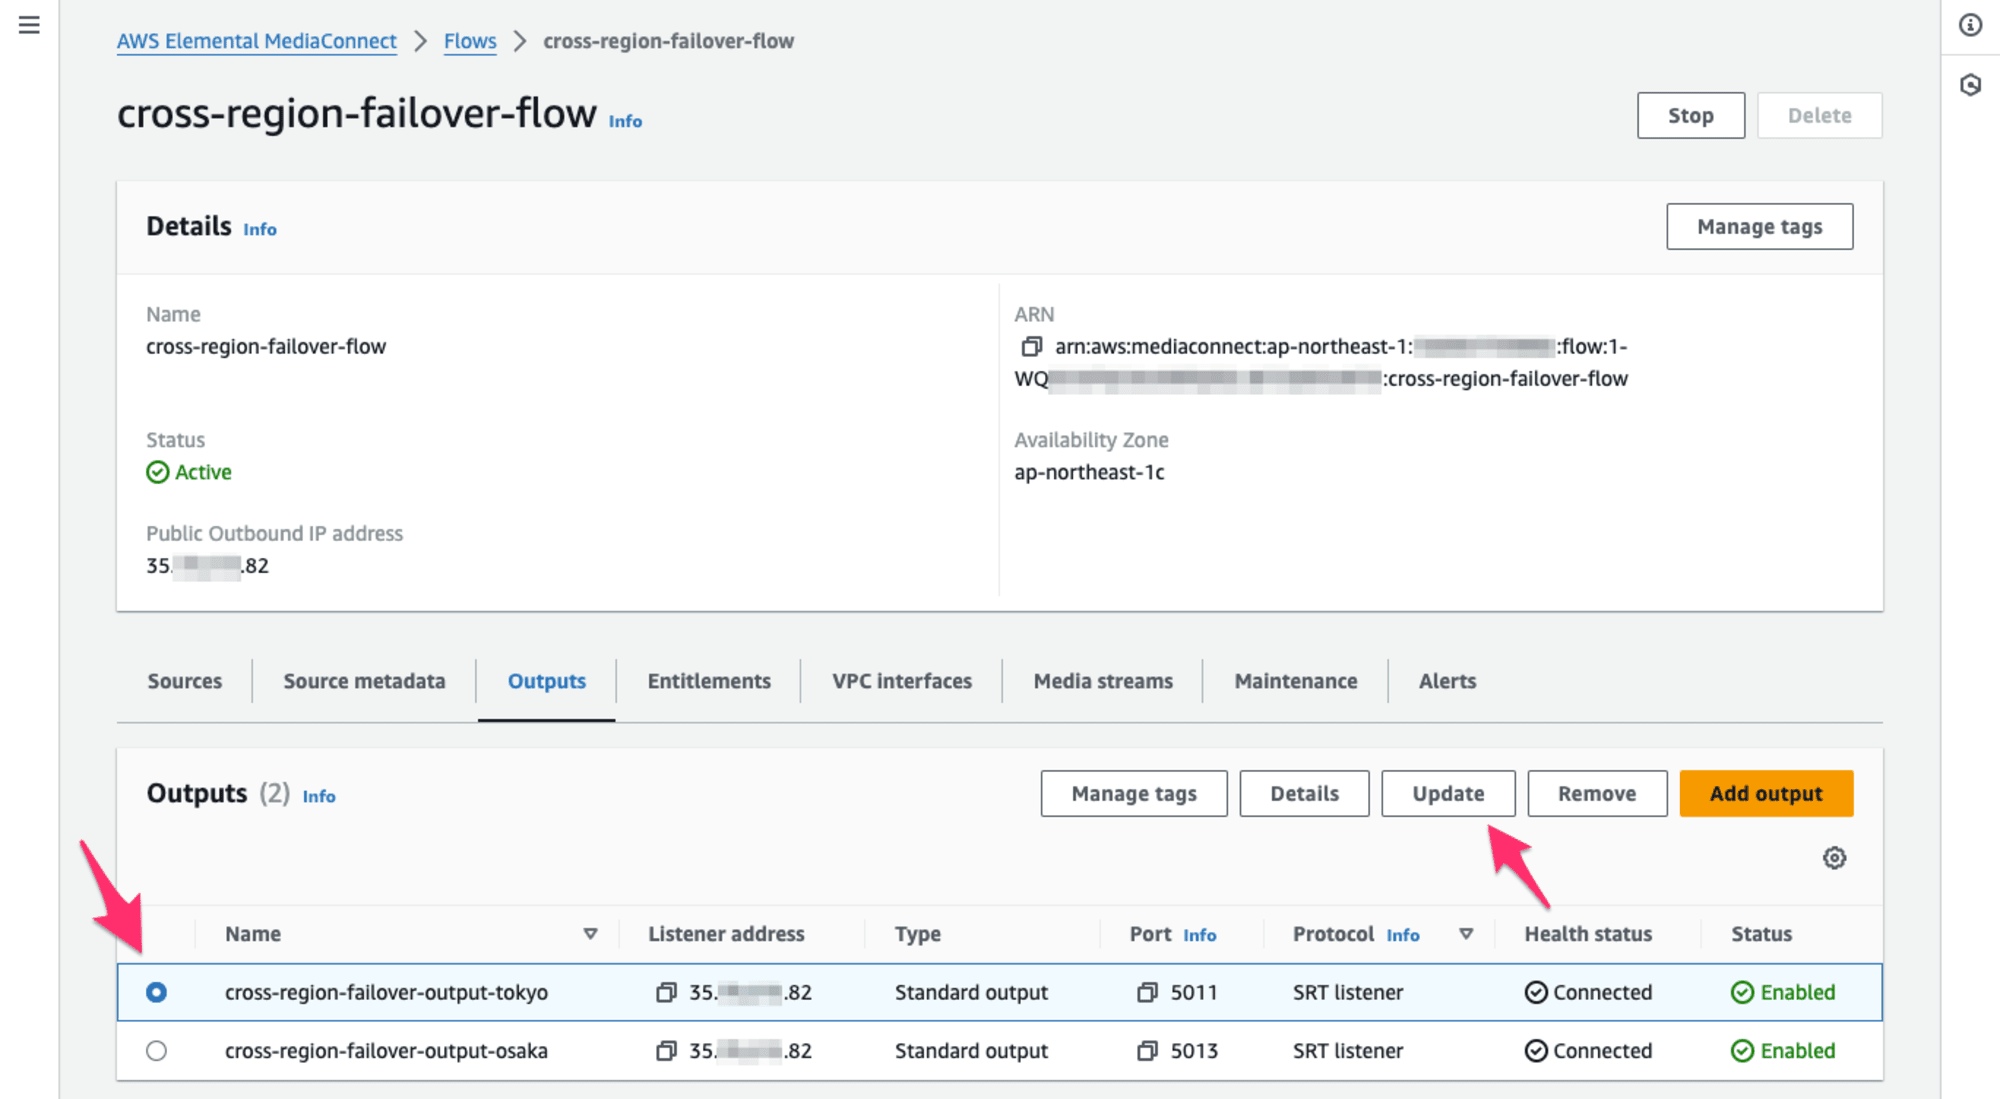Open the Entitlements tab
The height and width of the screenshot is (1099, 2000).
[x=709, y=681]
